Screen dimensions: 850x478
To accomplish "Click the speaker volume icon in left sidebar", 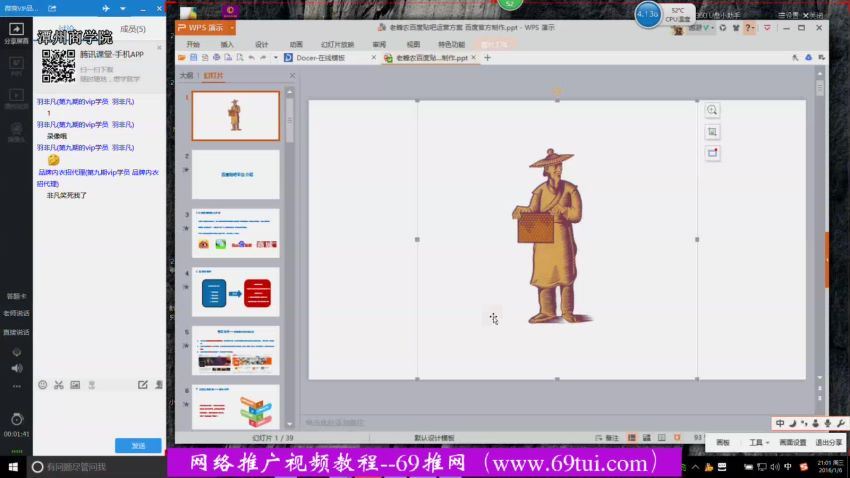I will 16,368.
